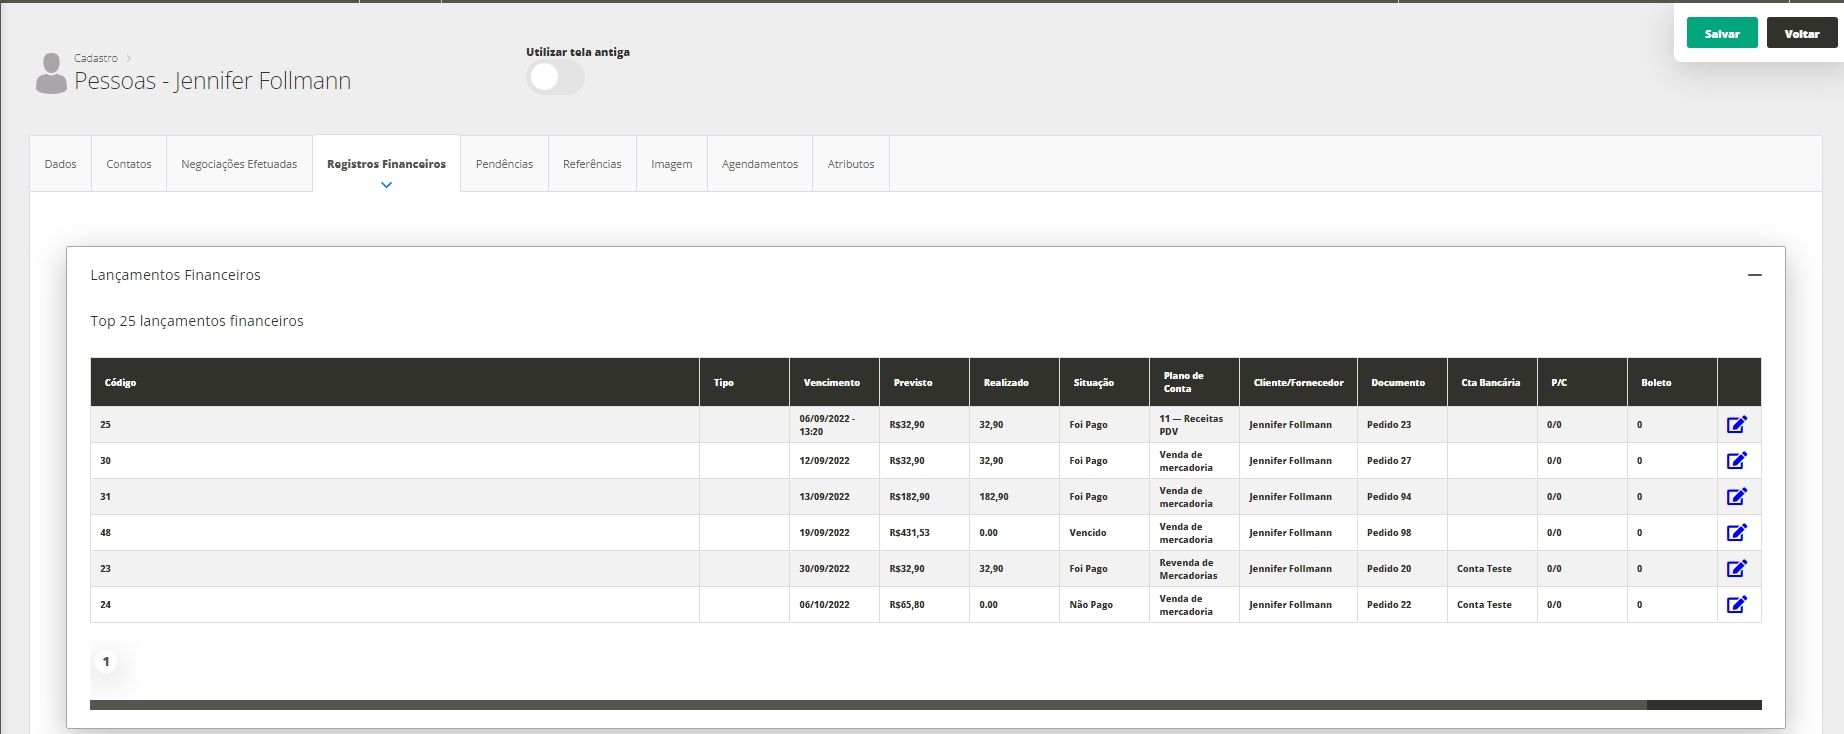Edit the entry for Pedido 27

pyautogui.click(x=1736, y=461)
